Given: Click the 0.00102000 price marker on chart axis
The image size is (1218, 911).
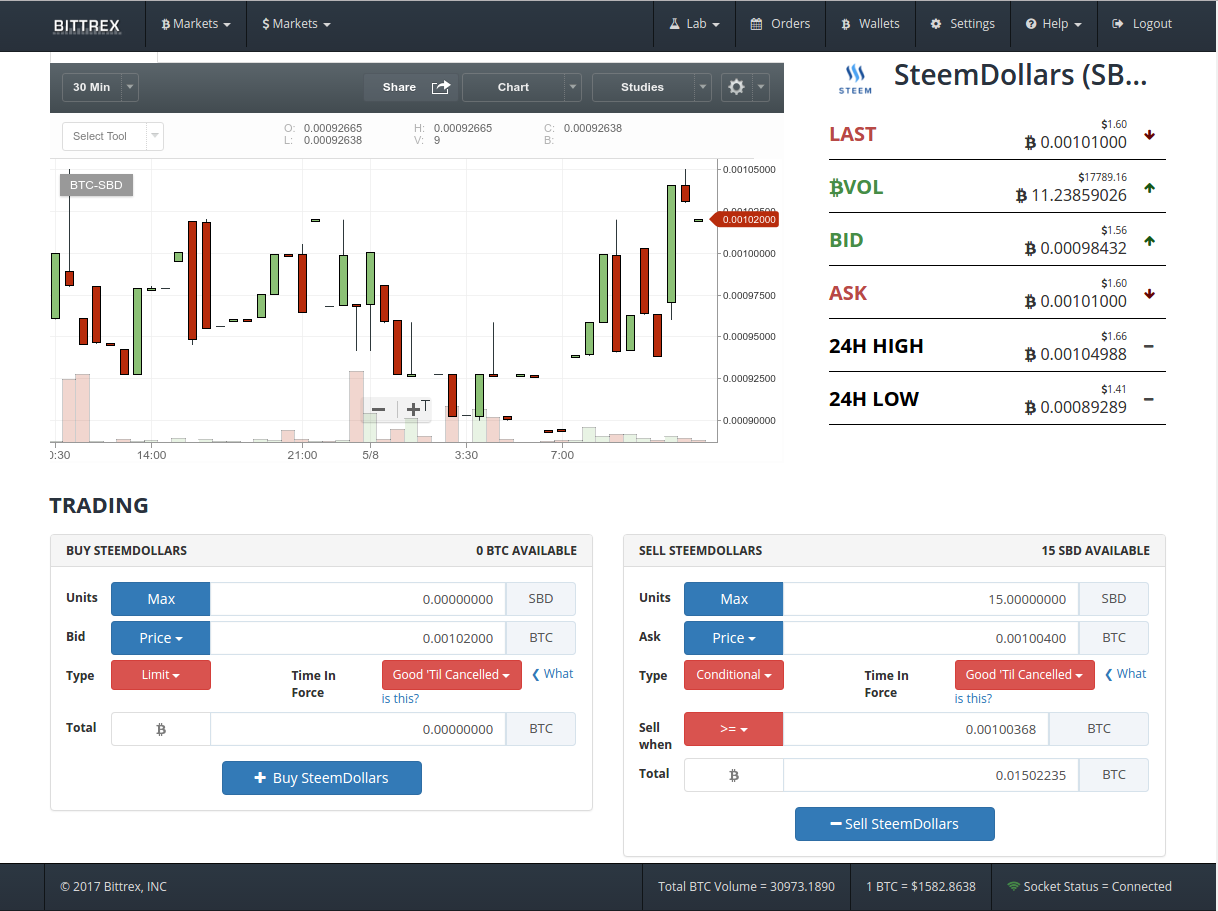Looking at the screenshot, I should click(x=743, y=219).
